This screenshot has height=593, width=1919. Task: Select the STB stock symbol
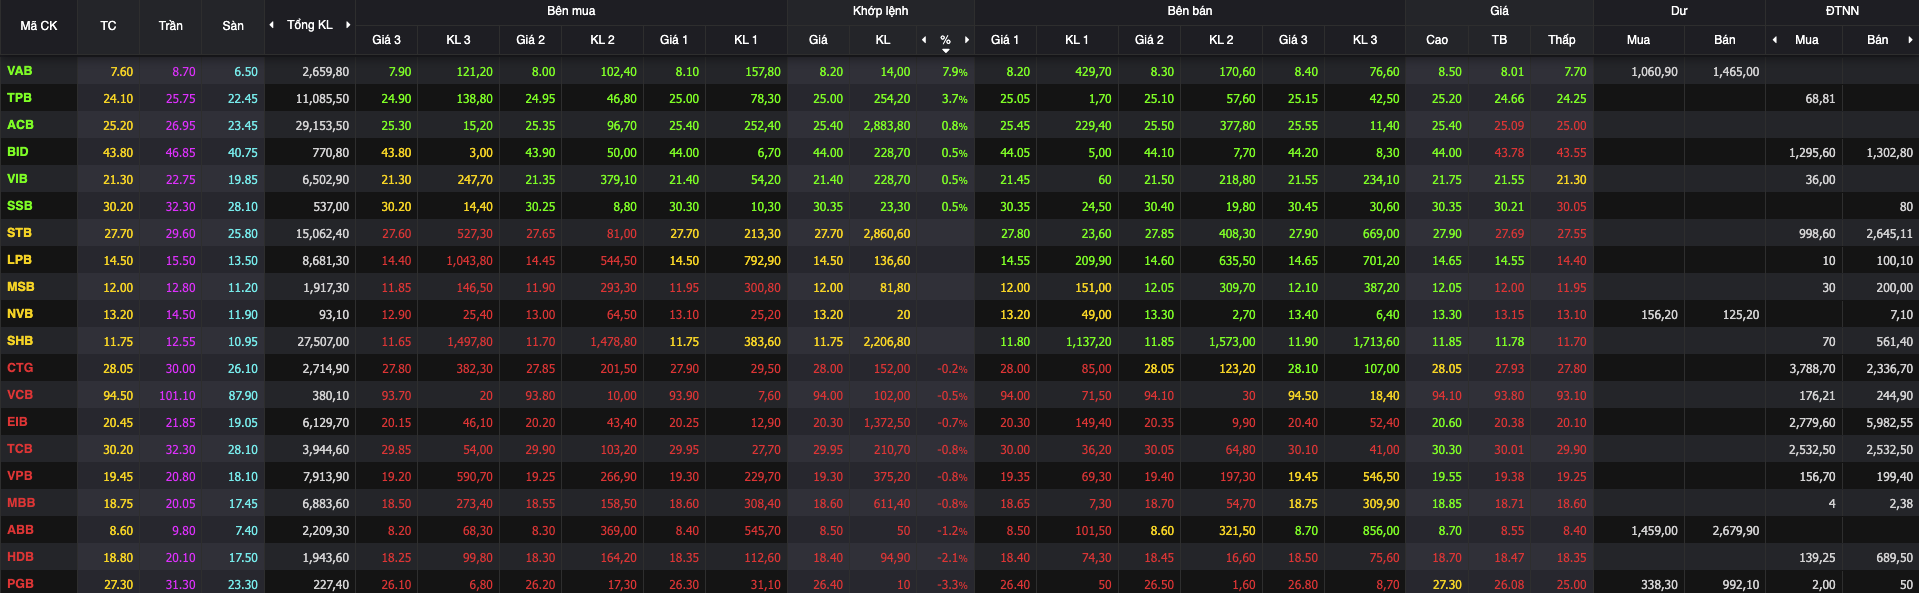19,233
